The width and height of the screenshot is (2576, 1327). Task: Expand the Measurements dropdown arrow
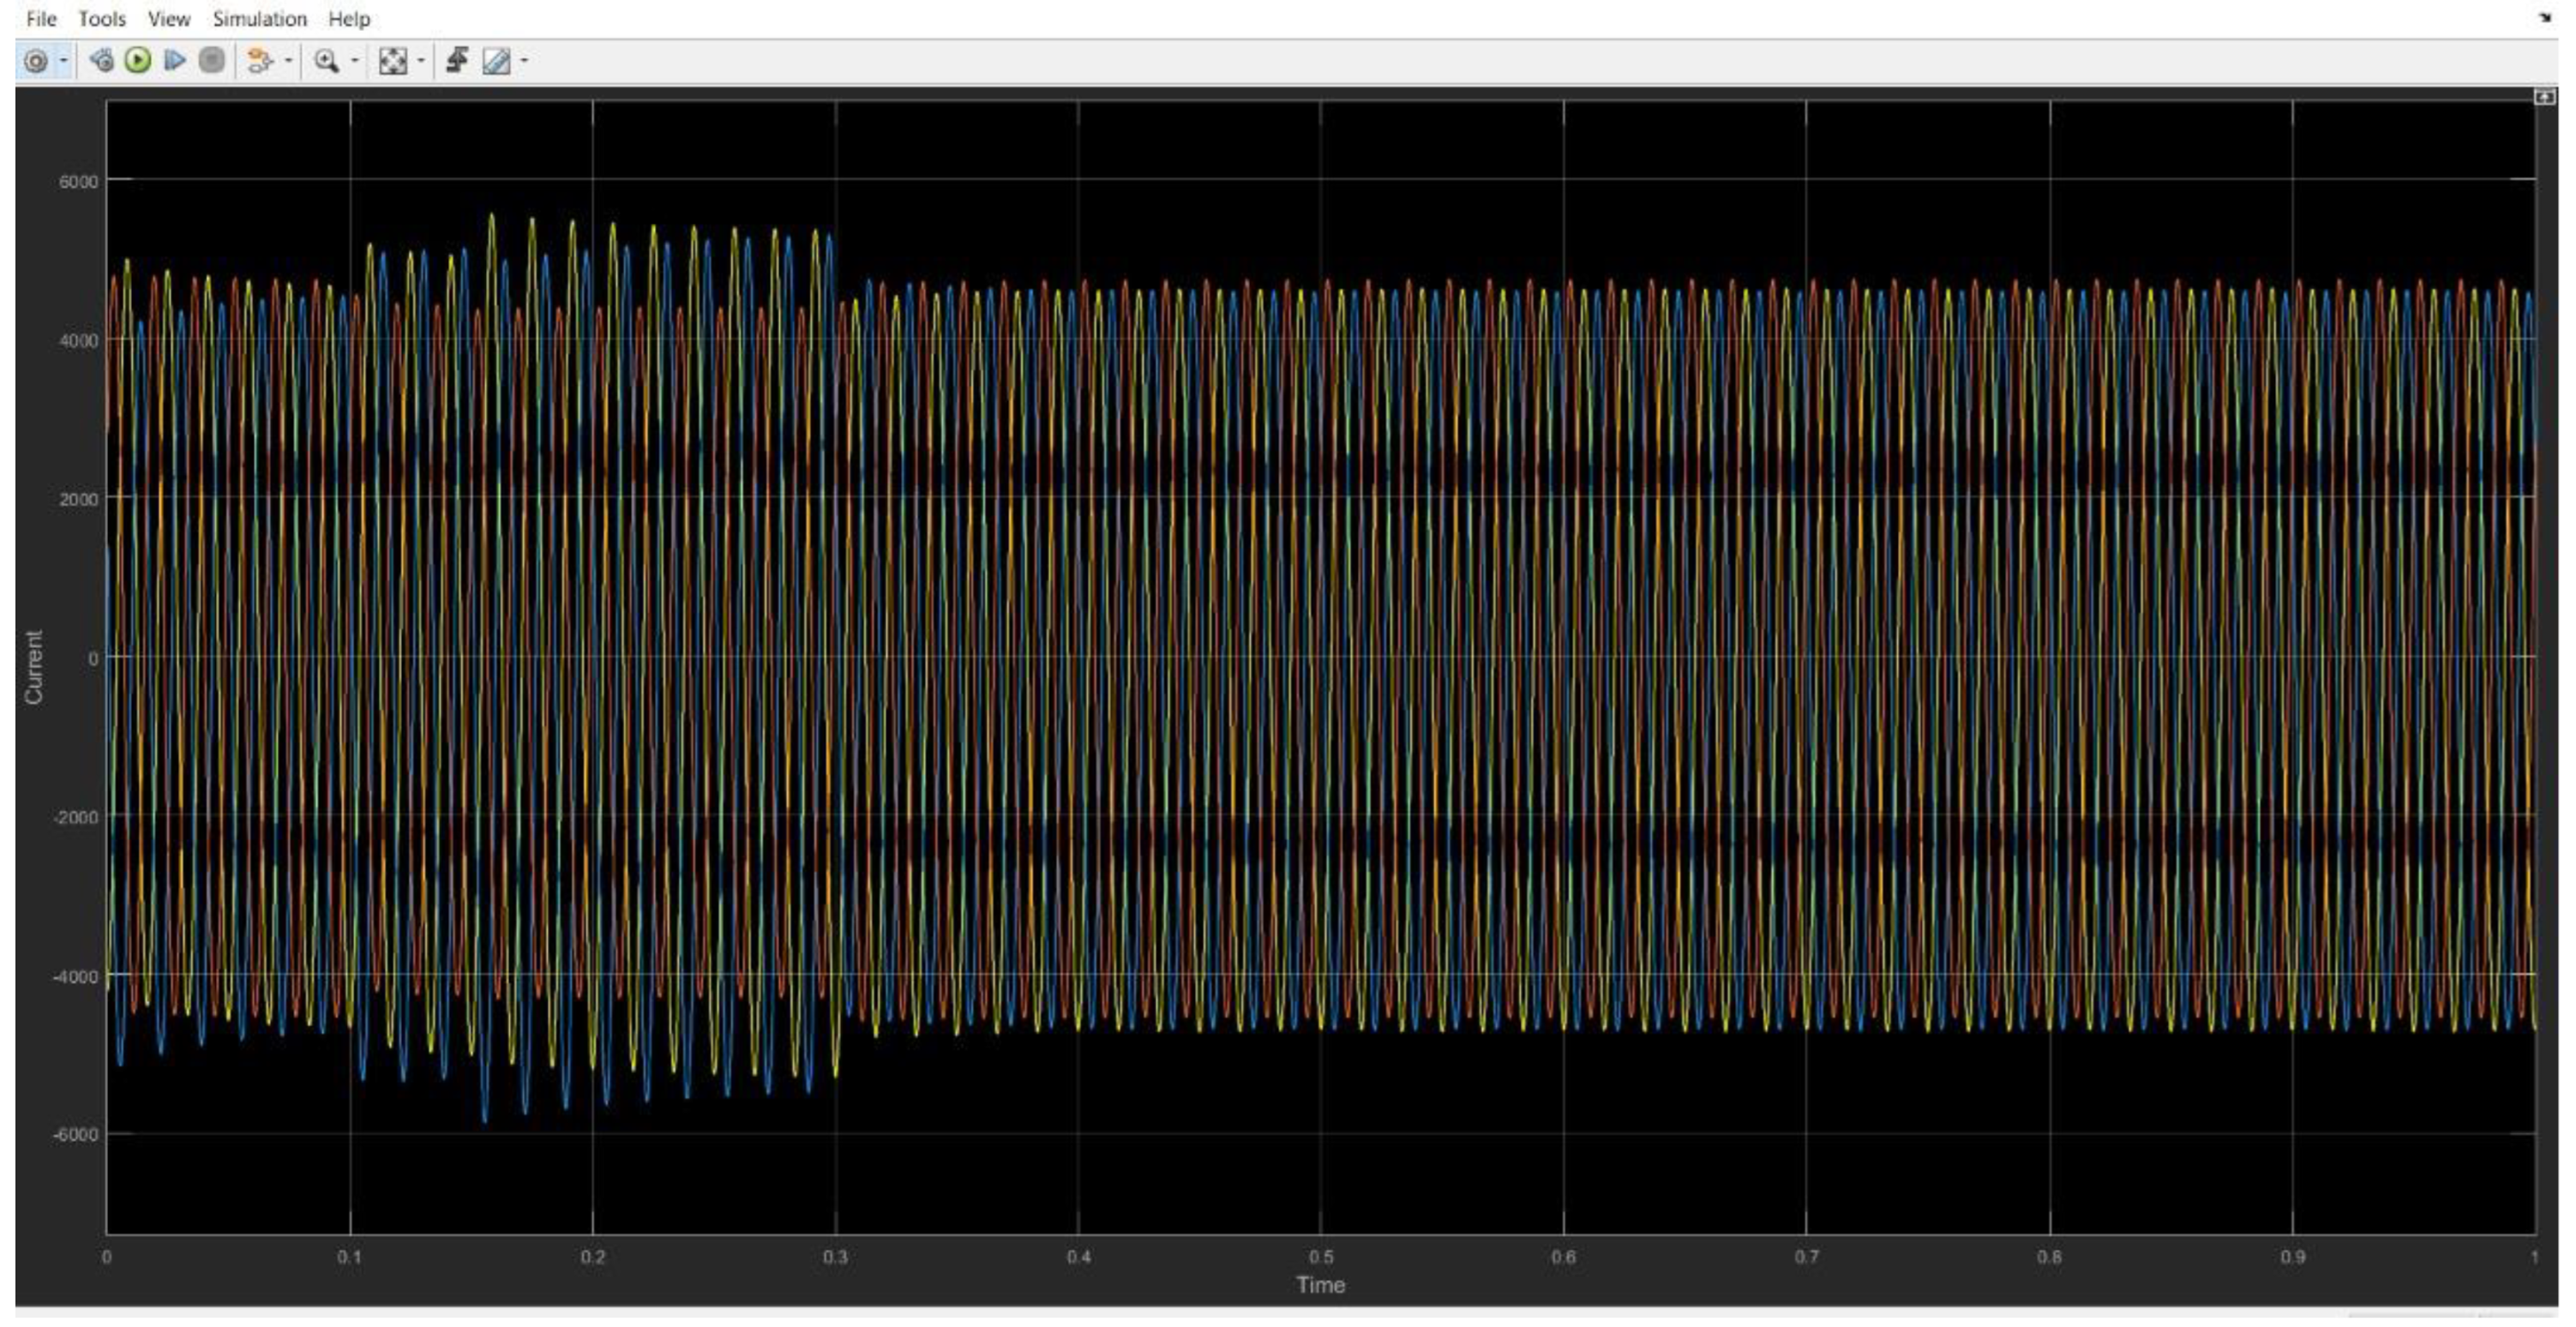(524, 61)
